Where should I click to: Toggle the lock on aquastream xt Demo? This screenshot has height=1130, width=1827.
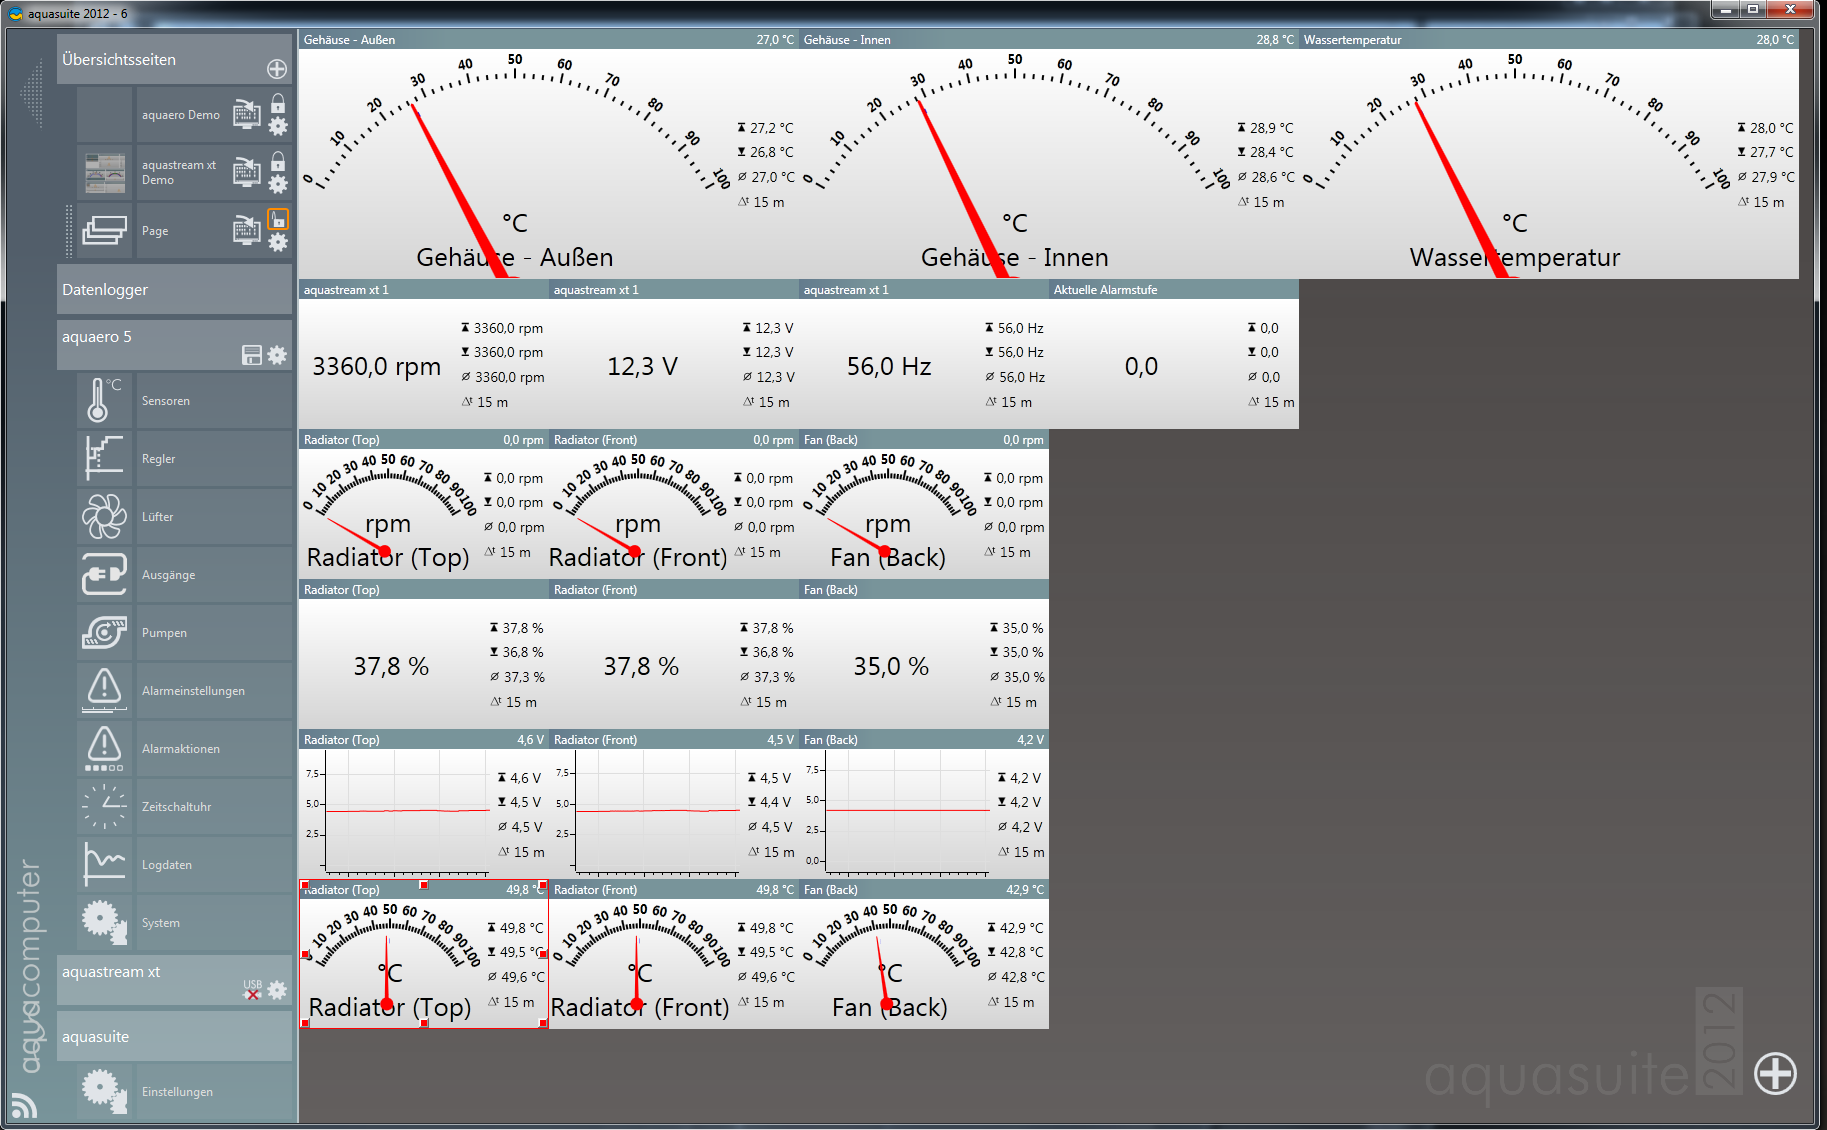click(278, 161)
